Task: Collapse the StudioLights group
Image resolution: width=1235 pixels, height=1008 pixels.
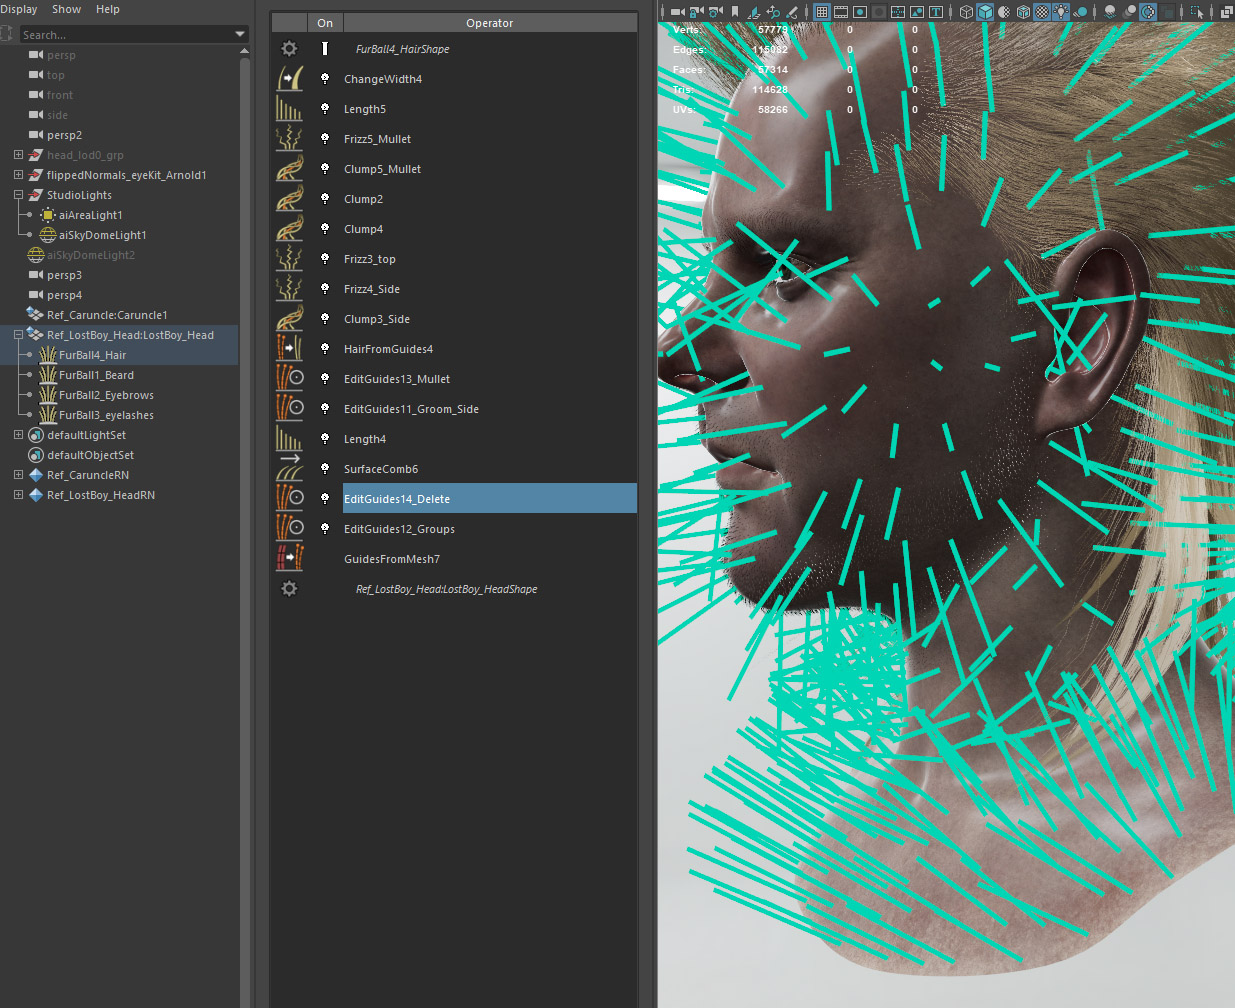Action: (18, 195)
